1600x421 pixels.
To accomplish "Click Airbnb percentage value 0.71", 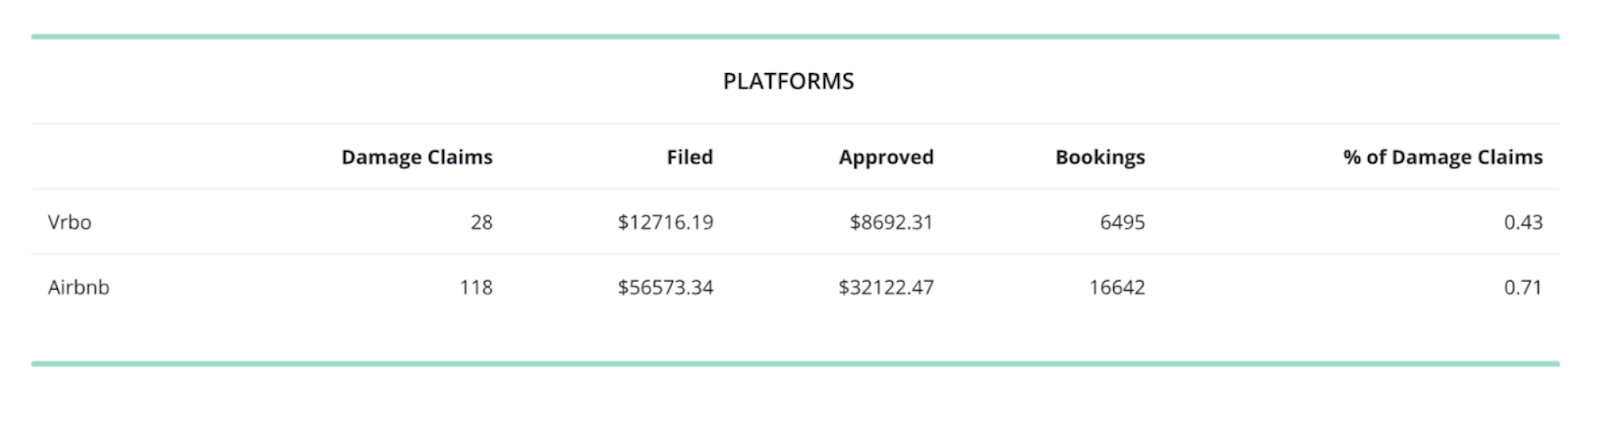I will pos(1522,287).
